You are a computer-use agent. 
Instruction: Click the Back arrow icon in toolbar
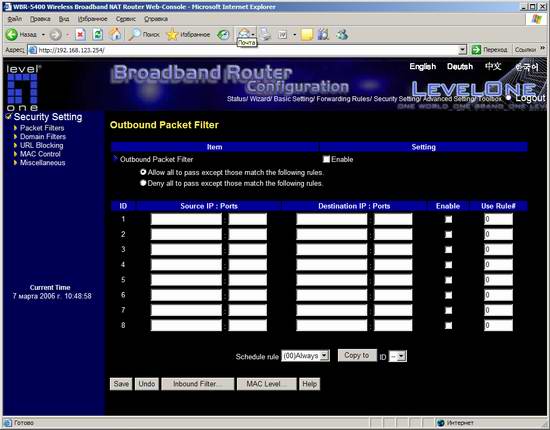(12, 34)
